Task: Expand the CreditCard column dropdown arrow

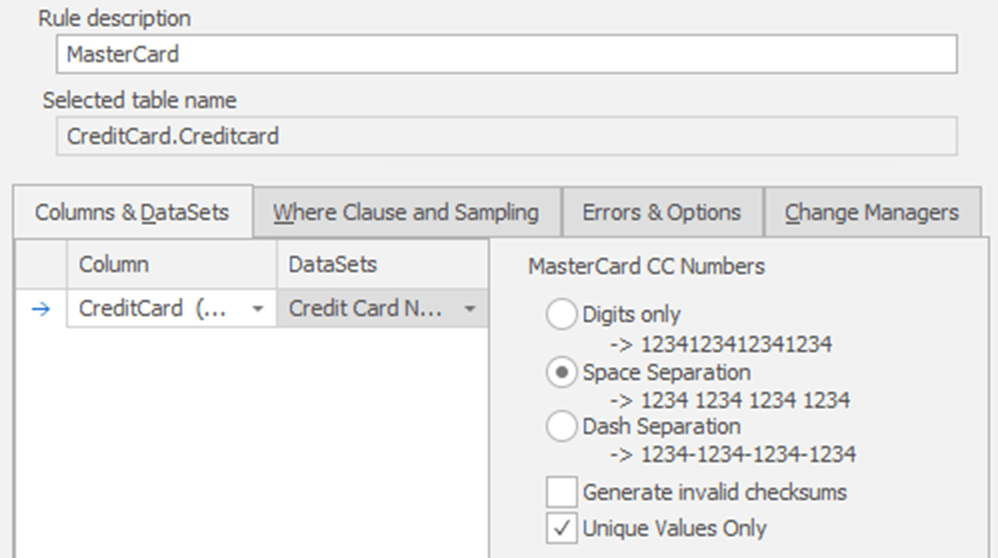Action: 258,309
